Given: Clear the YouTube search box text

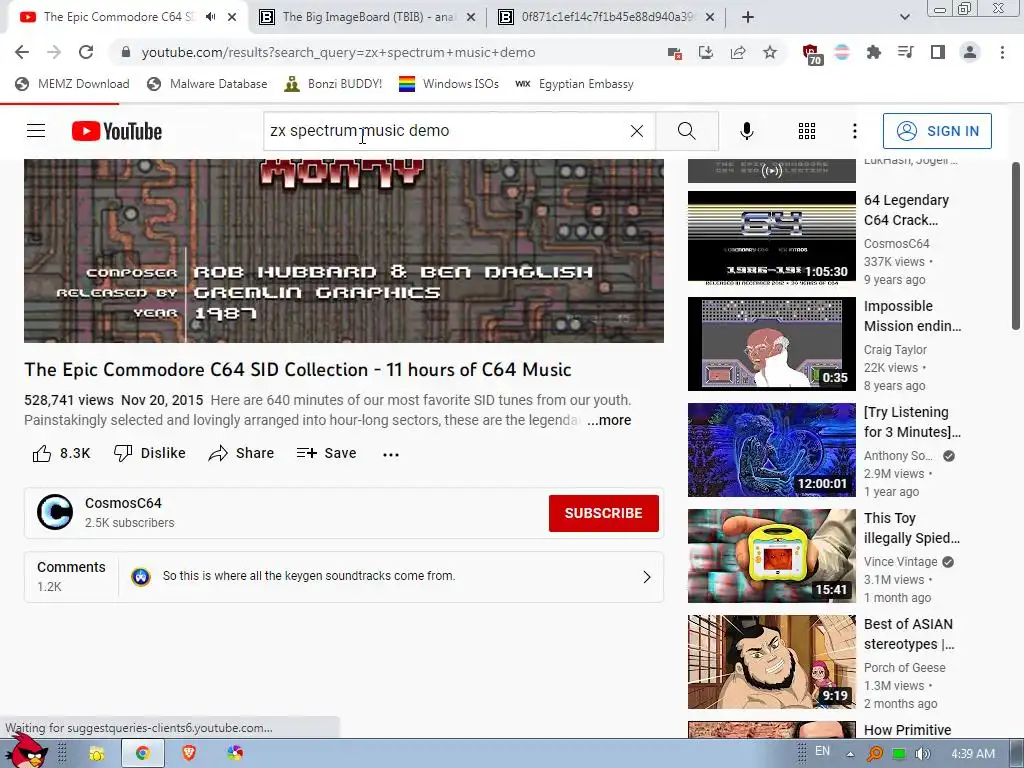Looking at the screenshot, I should pyautogui.click(x=637, y=131).
